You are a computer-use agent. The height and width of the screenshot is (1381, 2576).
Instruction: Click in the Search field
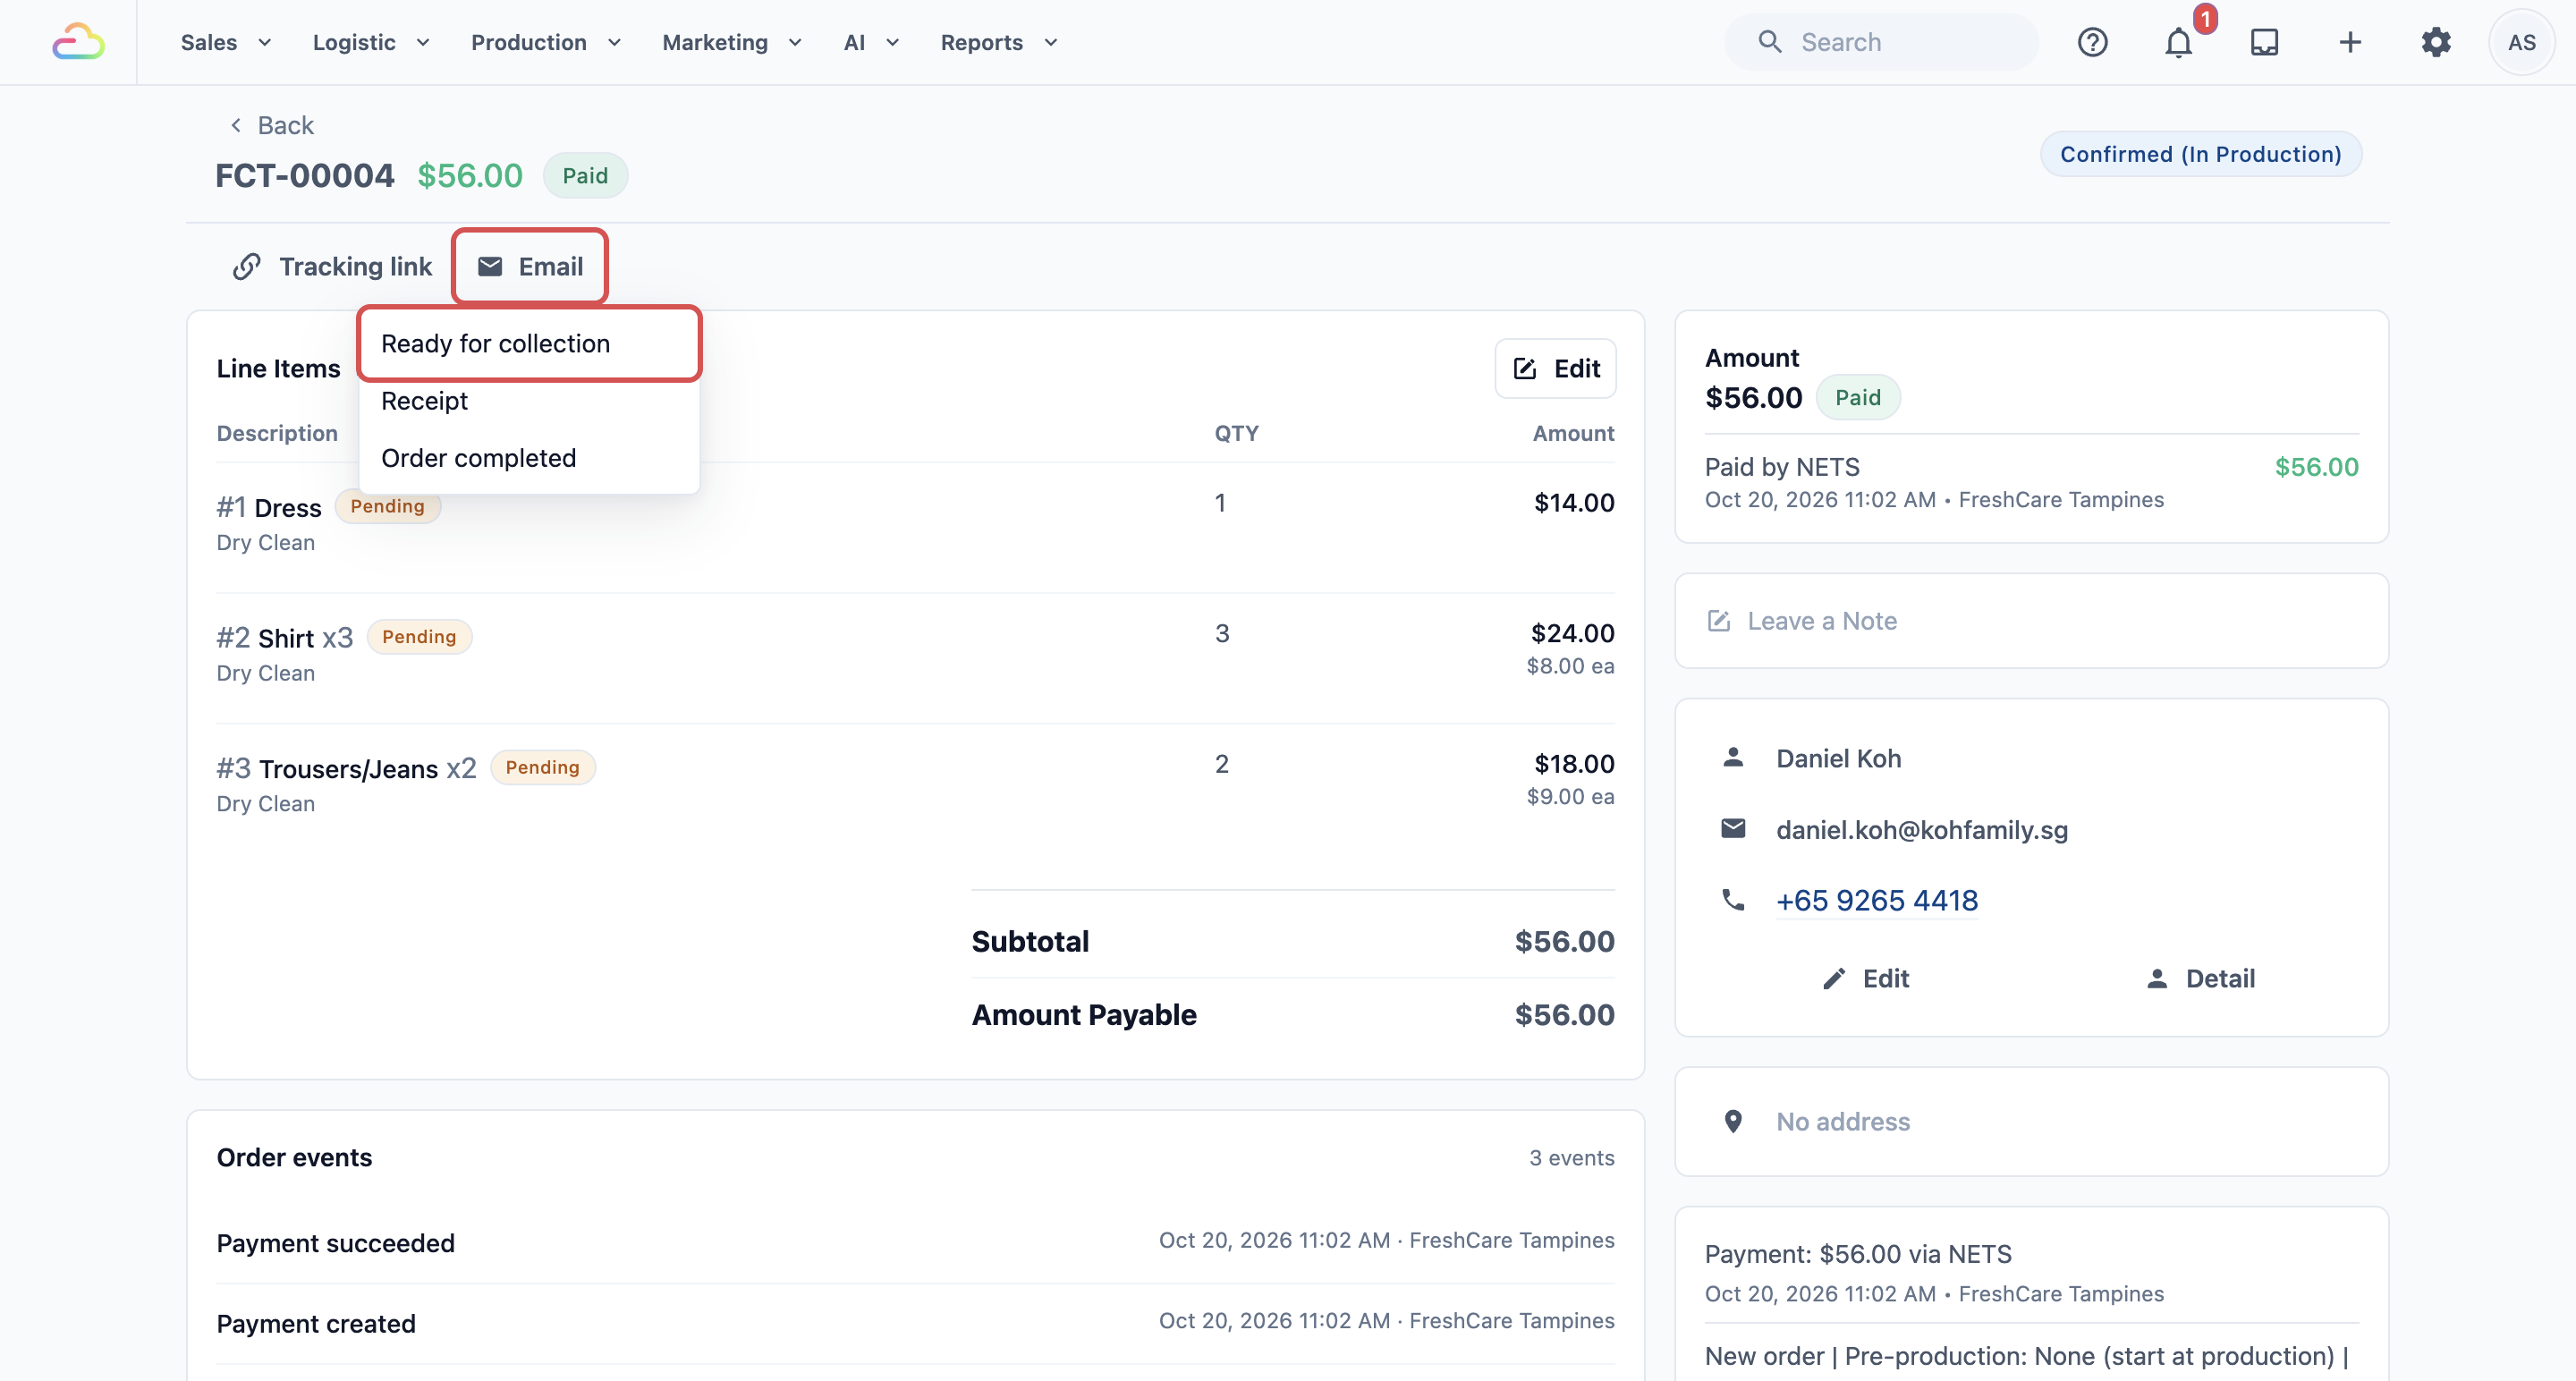[1881, 42]
